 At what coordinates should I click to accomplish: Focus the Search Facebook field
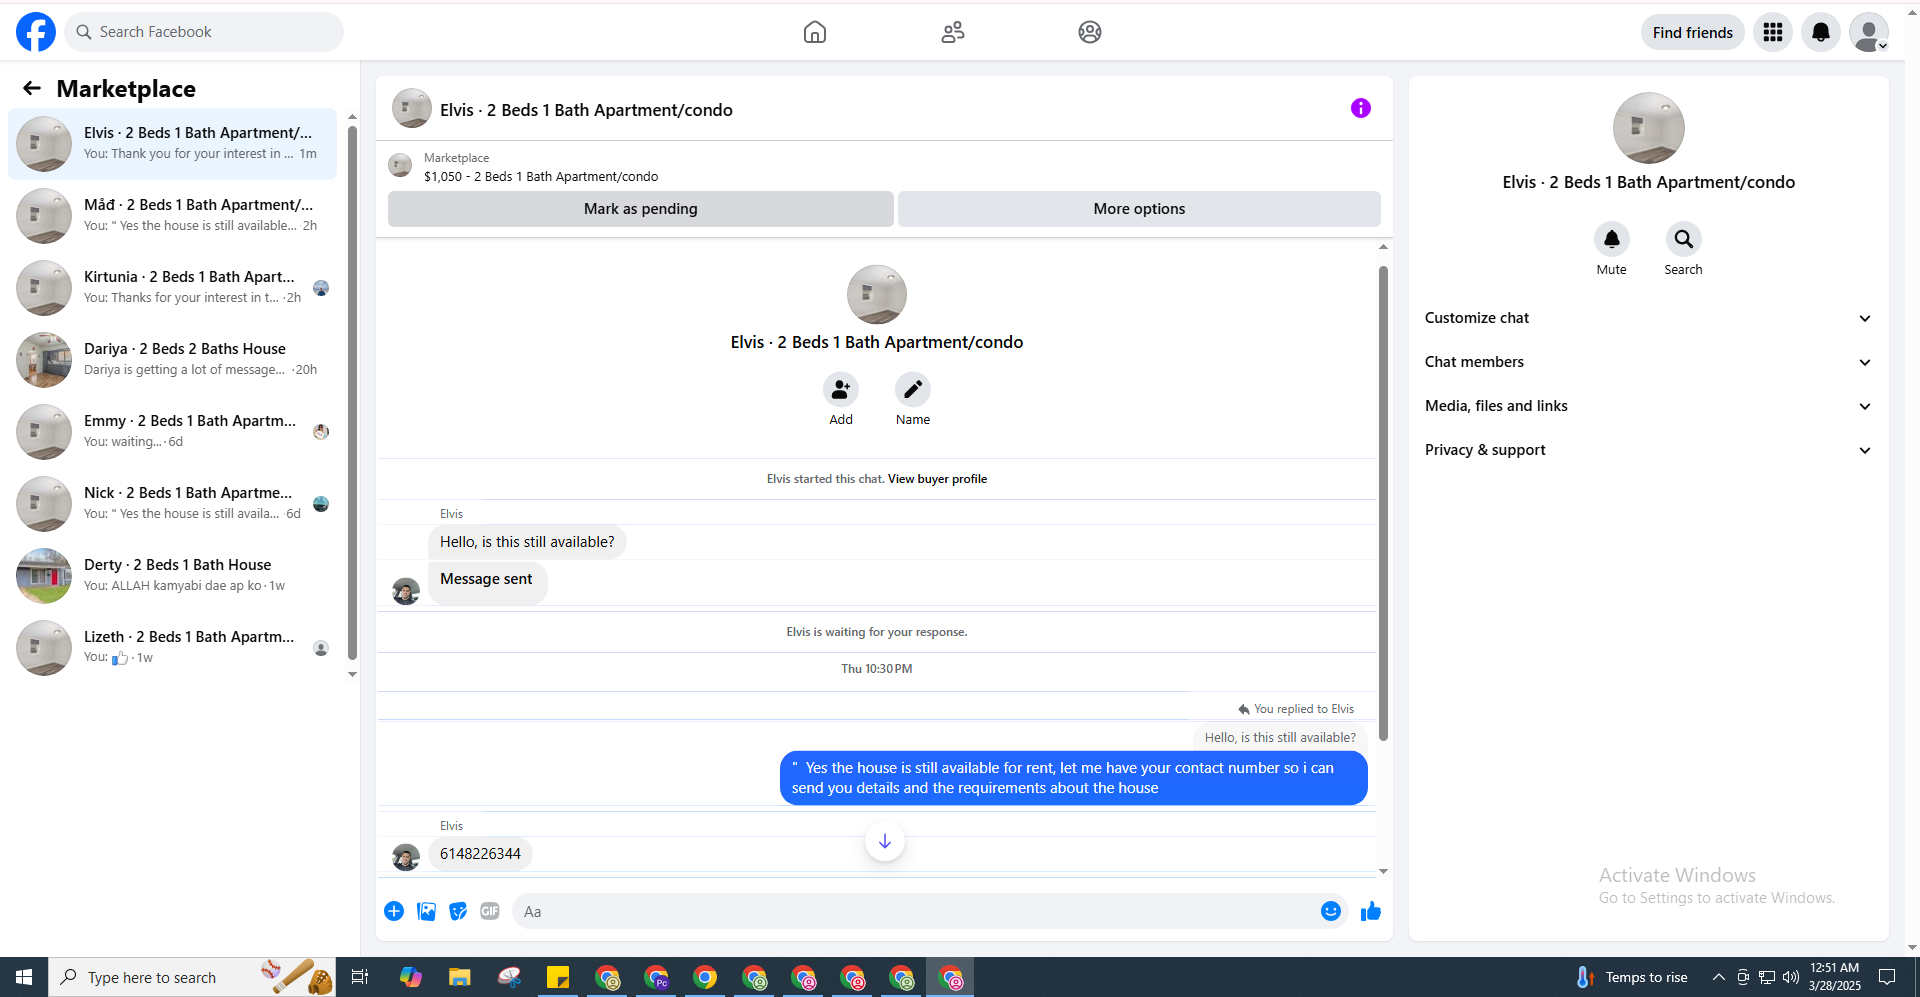click(204, 32)
